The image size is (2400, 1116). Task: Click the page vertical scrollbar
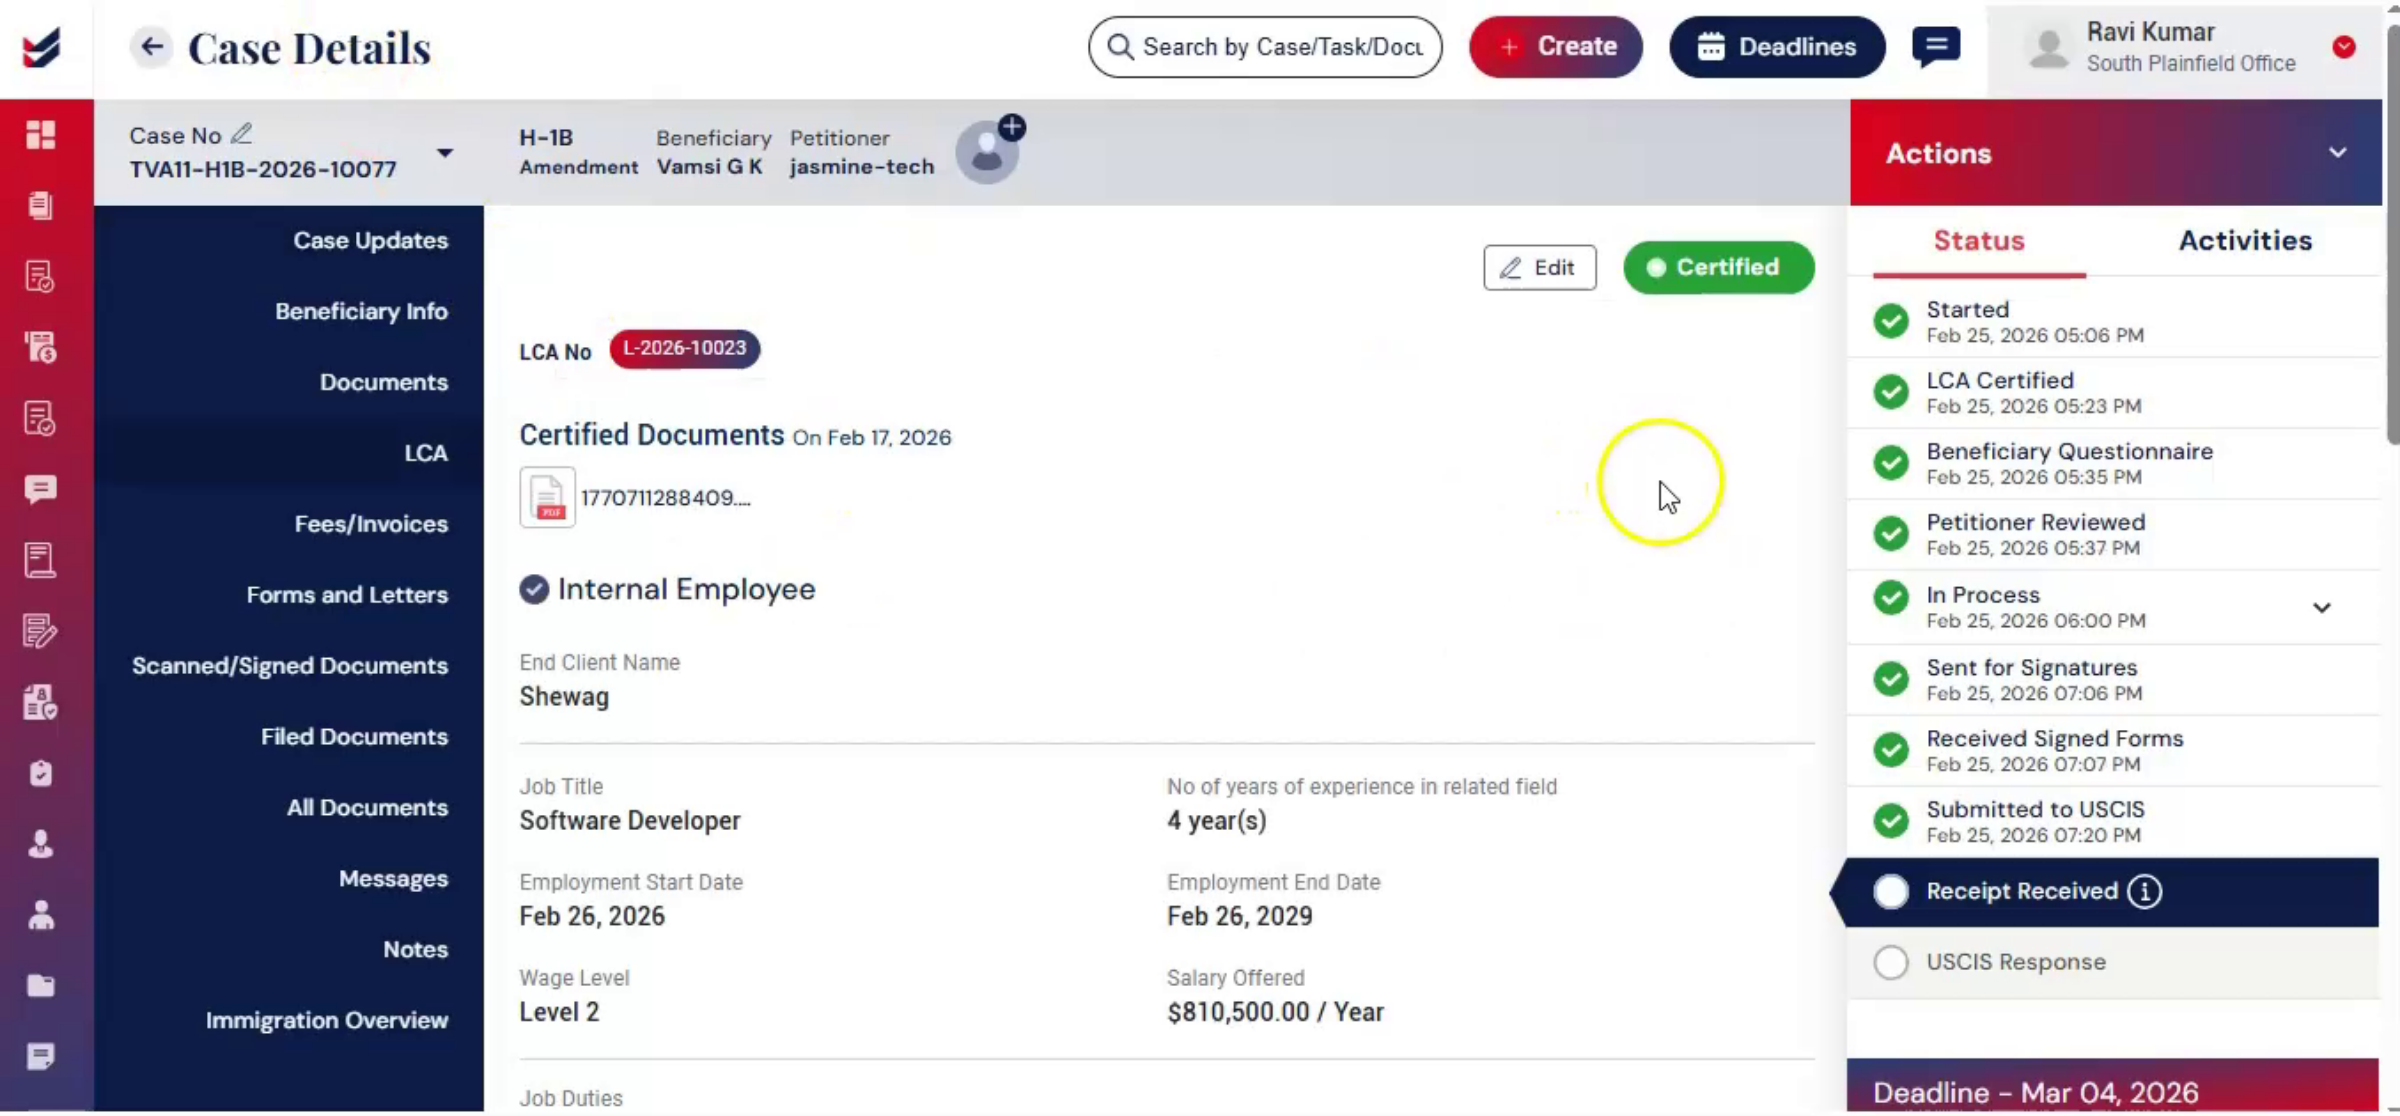(2392, 235)
